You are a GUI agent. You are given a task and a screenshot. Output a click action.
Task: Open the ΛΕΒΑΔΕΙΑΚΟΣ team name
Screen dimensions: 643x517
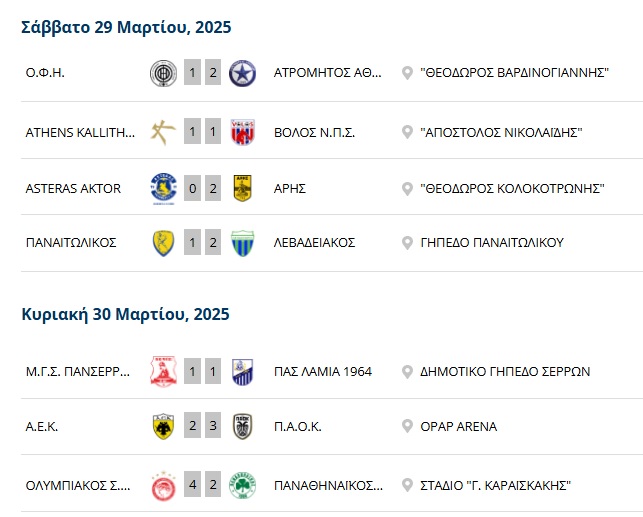pos(314,243)
